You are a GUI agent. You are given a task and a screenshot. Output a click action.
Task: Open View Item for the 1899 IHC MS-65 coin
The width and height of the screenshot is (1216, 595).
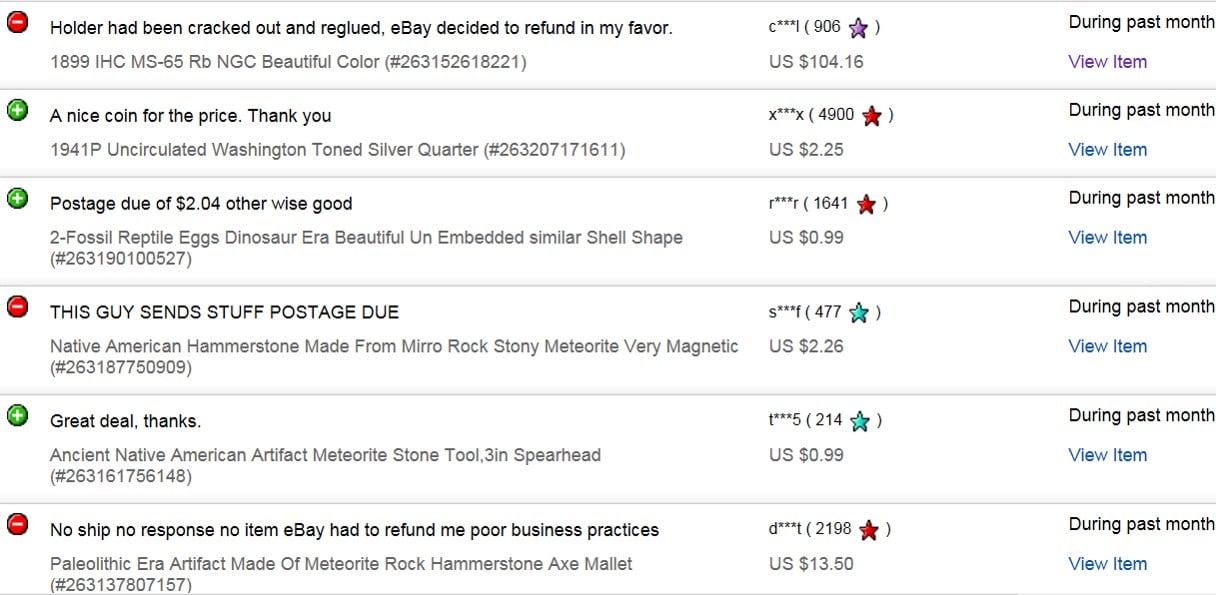pos(1107,62)
